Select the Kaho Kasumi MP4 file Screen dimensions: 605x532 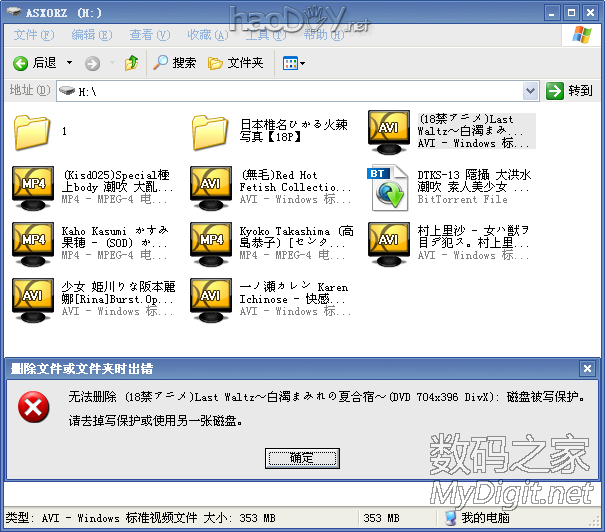click(x=33, y=243)
